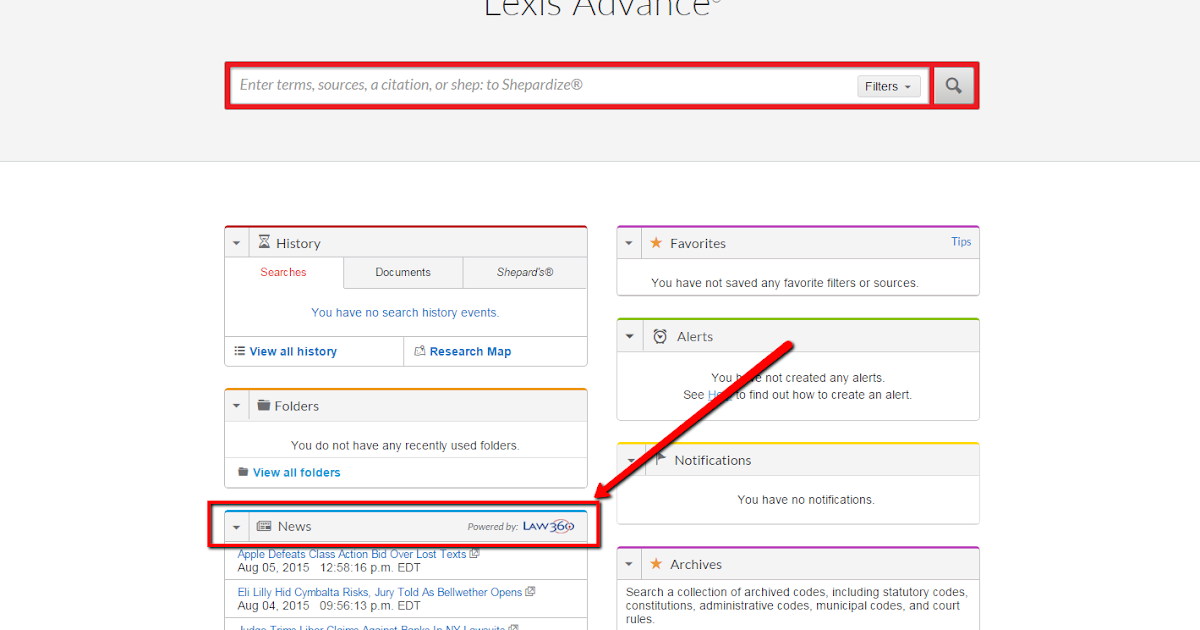1200x630 pixels.
Task: Click 'You have no notifications.' text
Action: (x=806, y=500)
